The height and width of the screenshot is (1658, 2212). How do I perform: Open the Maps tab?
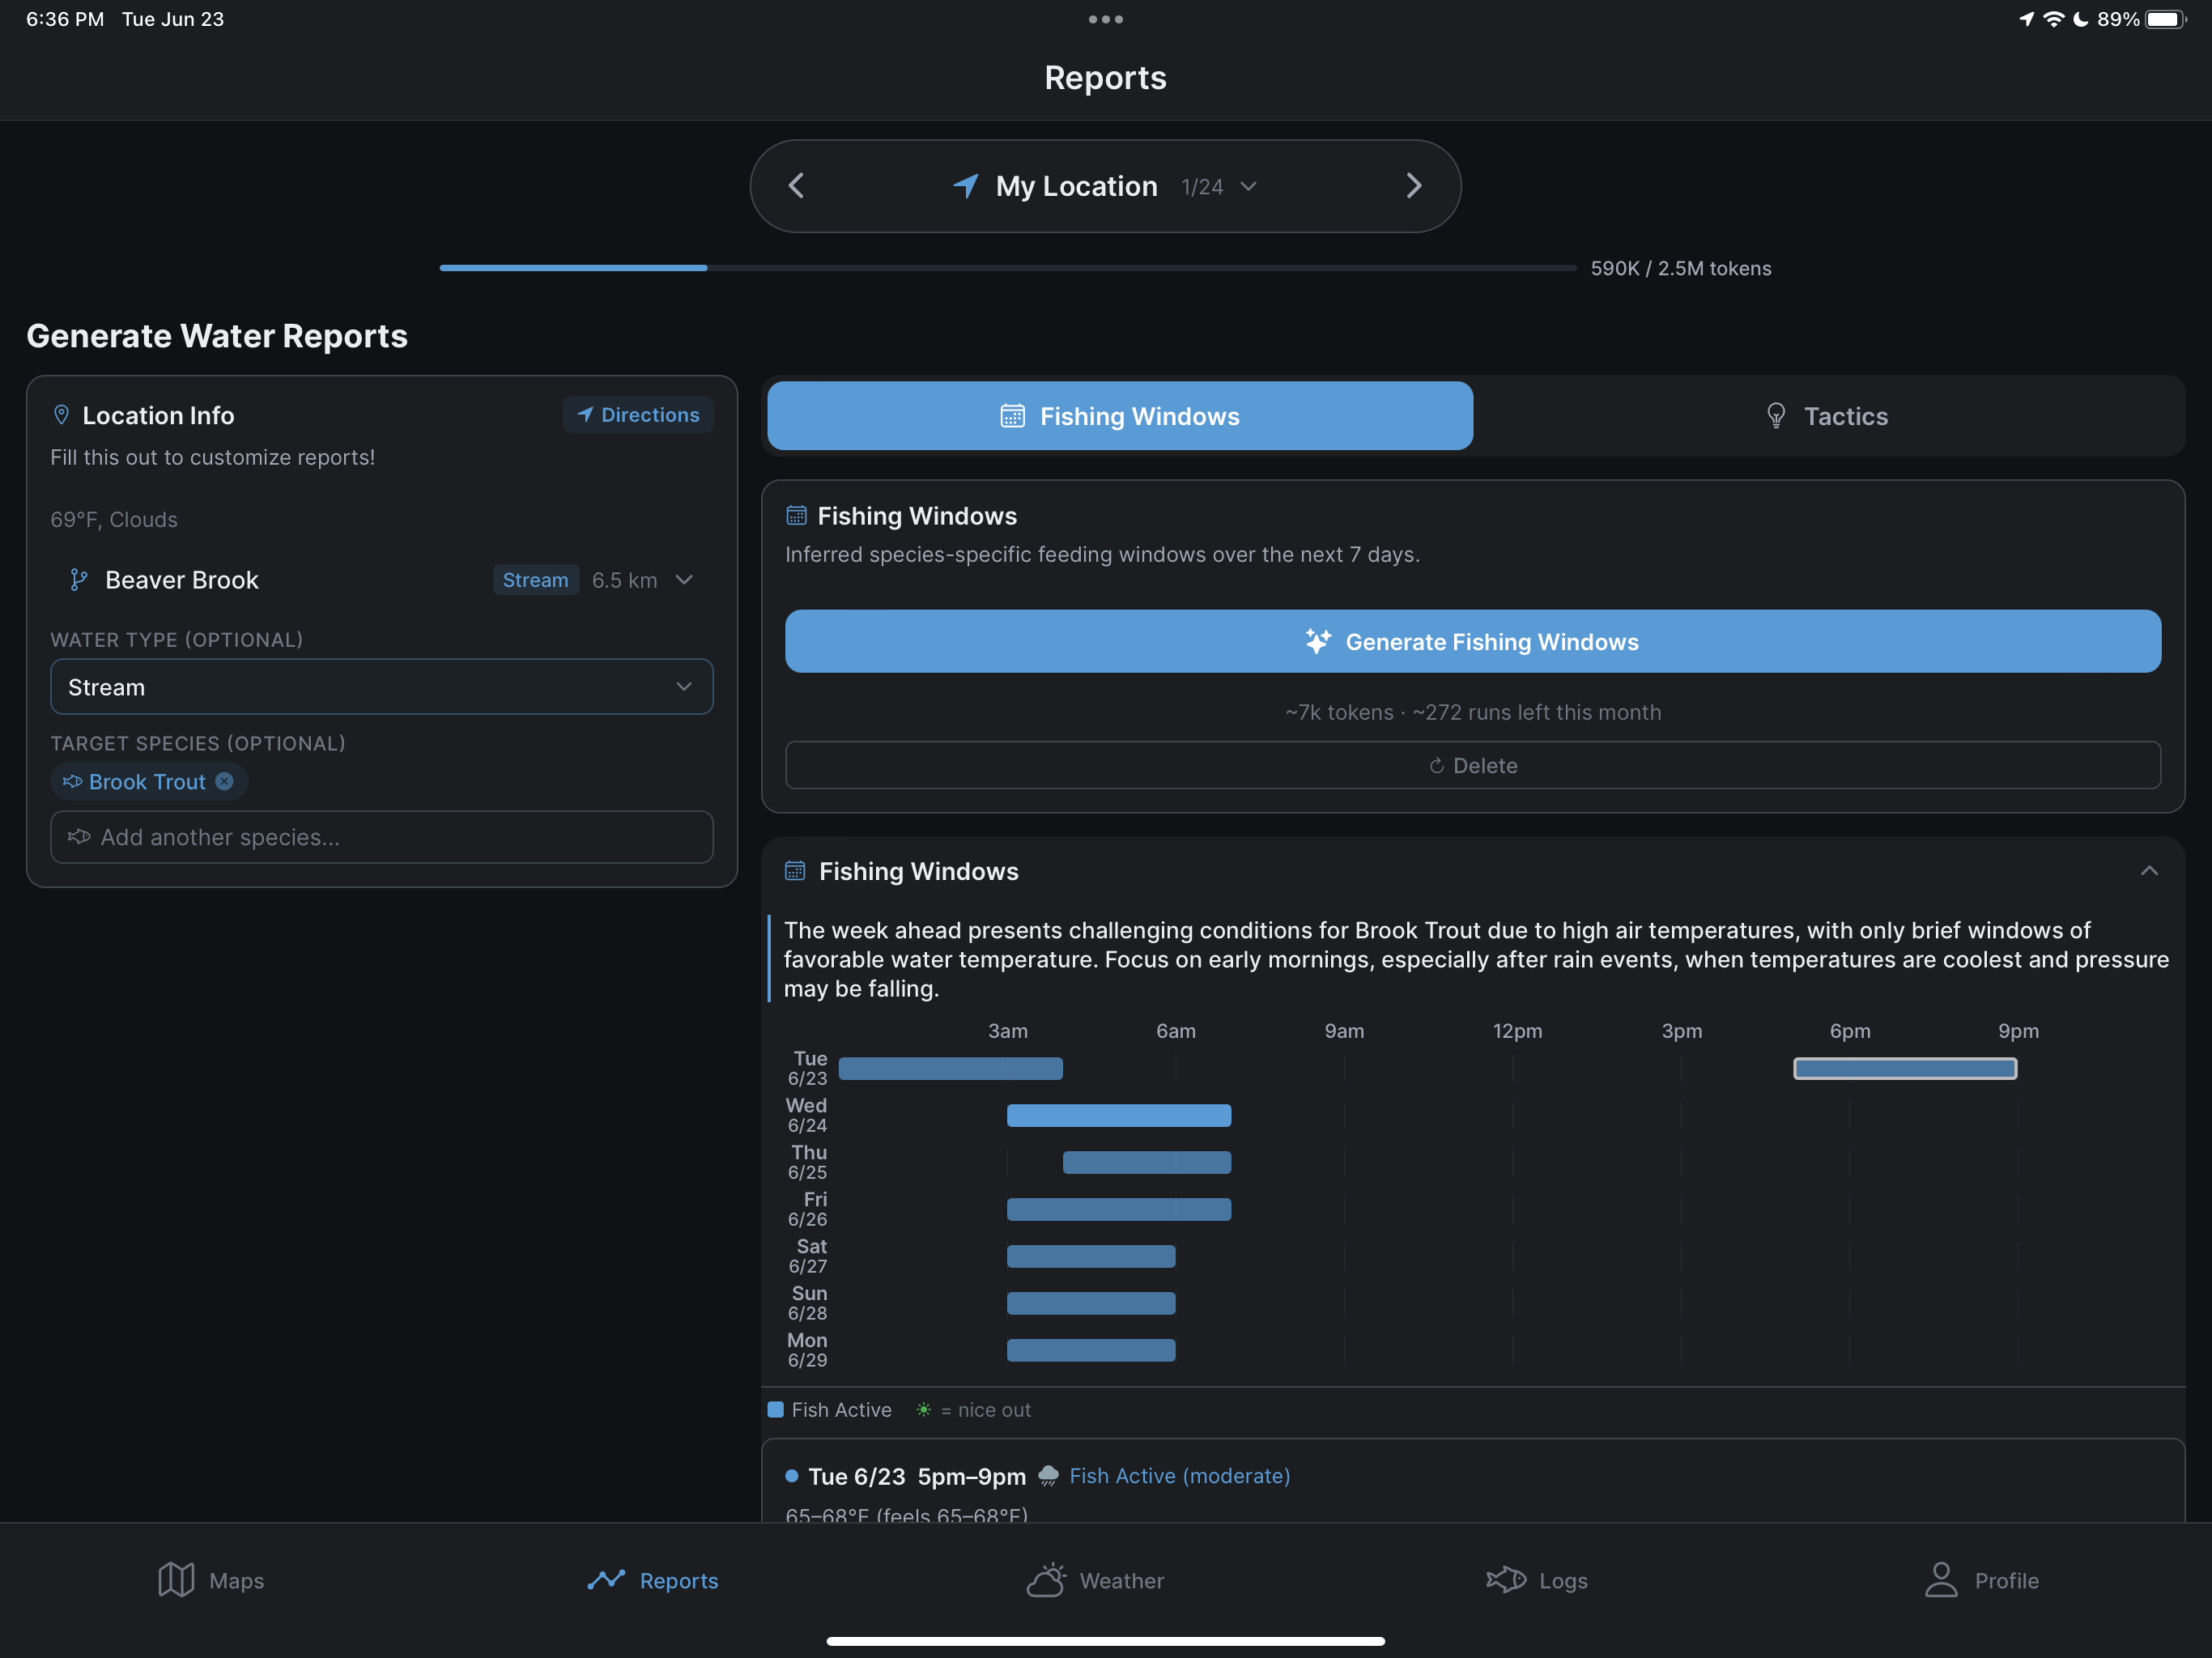[211, 1580]
